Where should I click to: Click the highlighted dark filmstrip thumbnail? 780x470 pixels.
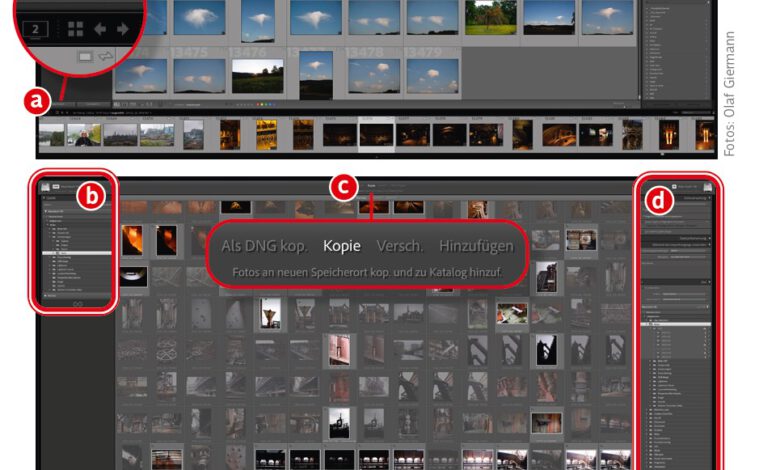(376, 135)
